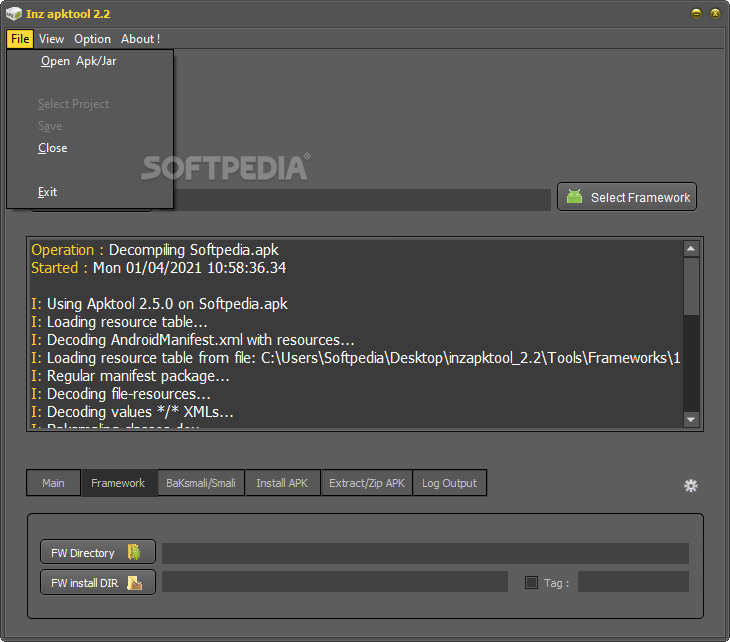Switch to the Extract/Zip APK tab

(x=367, y=483)
